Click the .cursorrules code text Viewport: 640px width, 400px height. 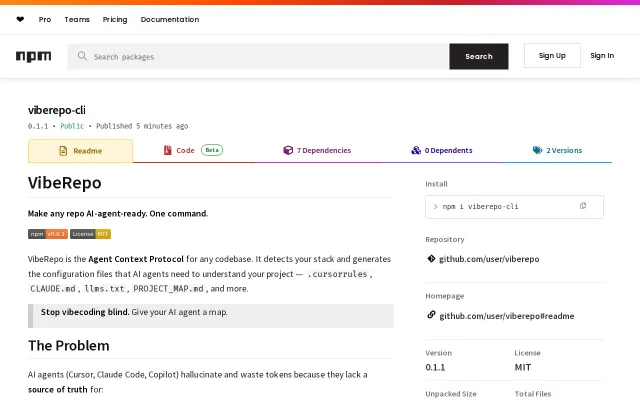[x=337, y=274]
